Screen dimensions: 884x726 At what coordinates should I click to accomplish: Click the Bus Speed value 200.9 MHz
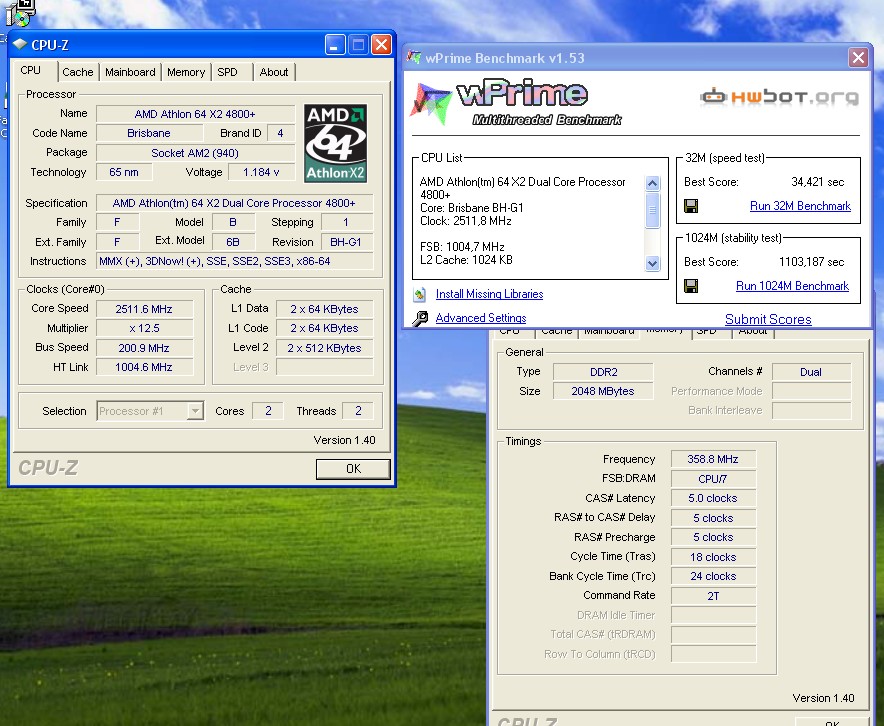coord(144,348)
